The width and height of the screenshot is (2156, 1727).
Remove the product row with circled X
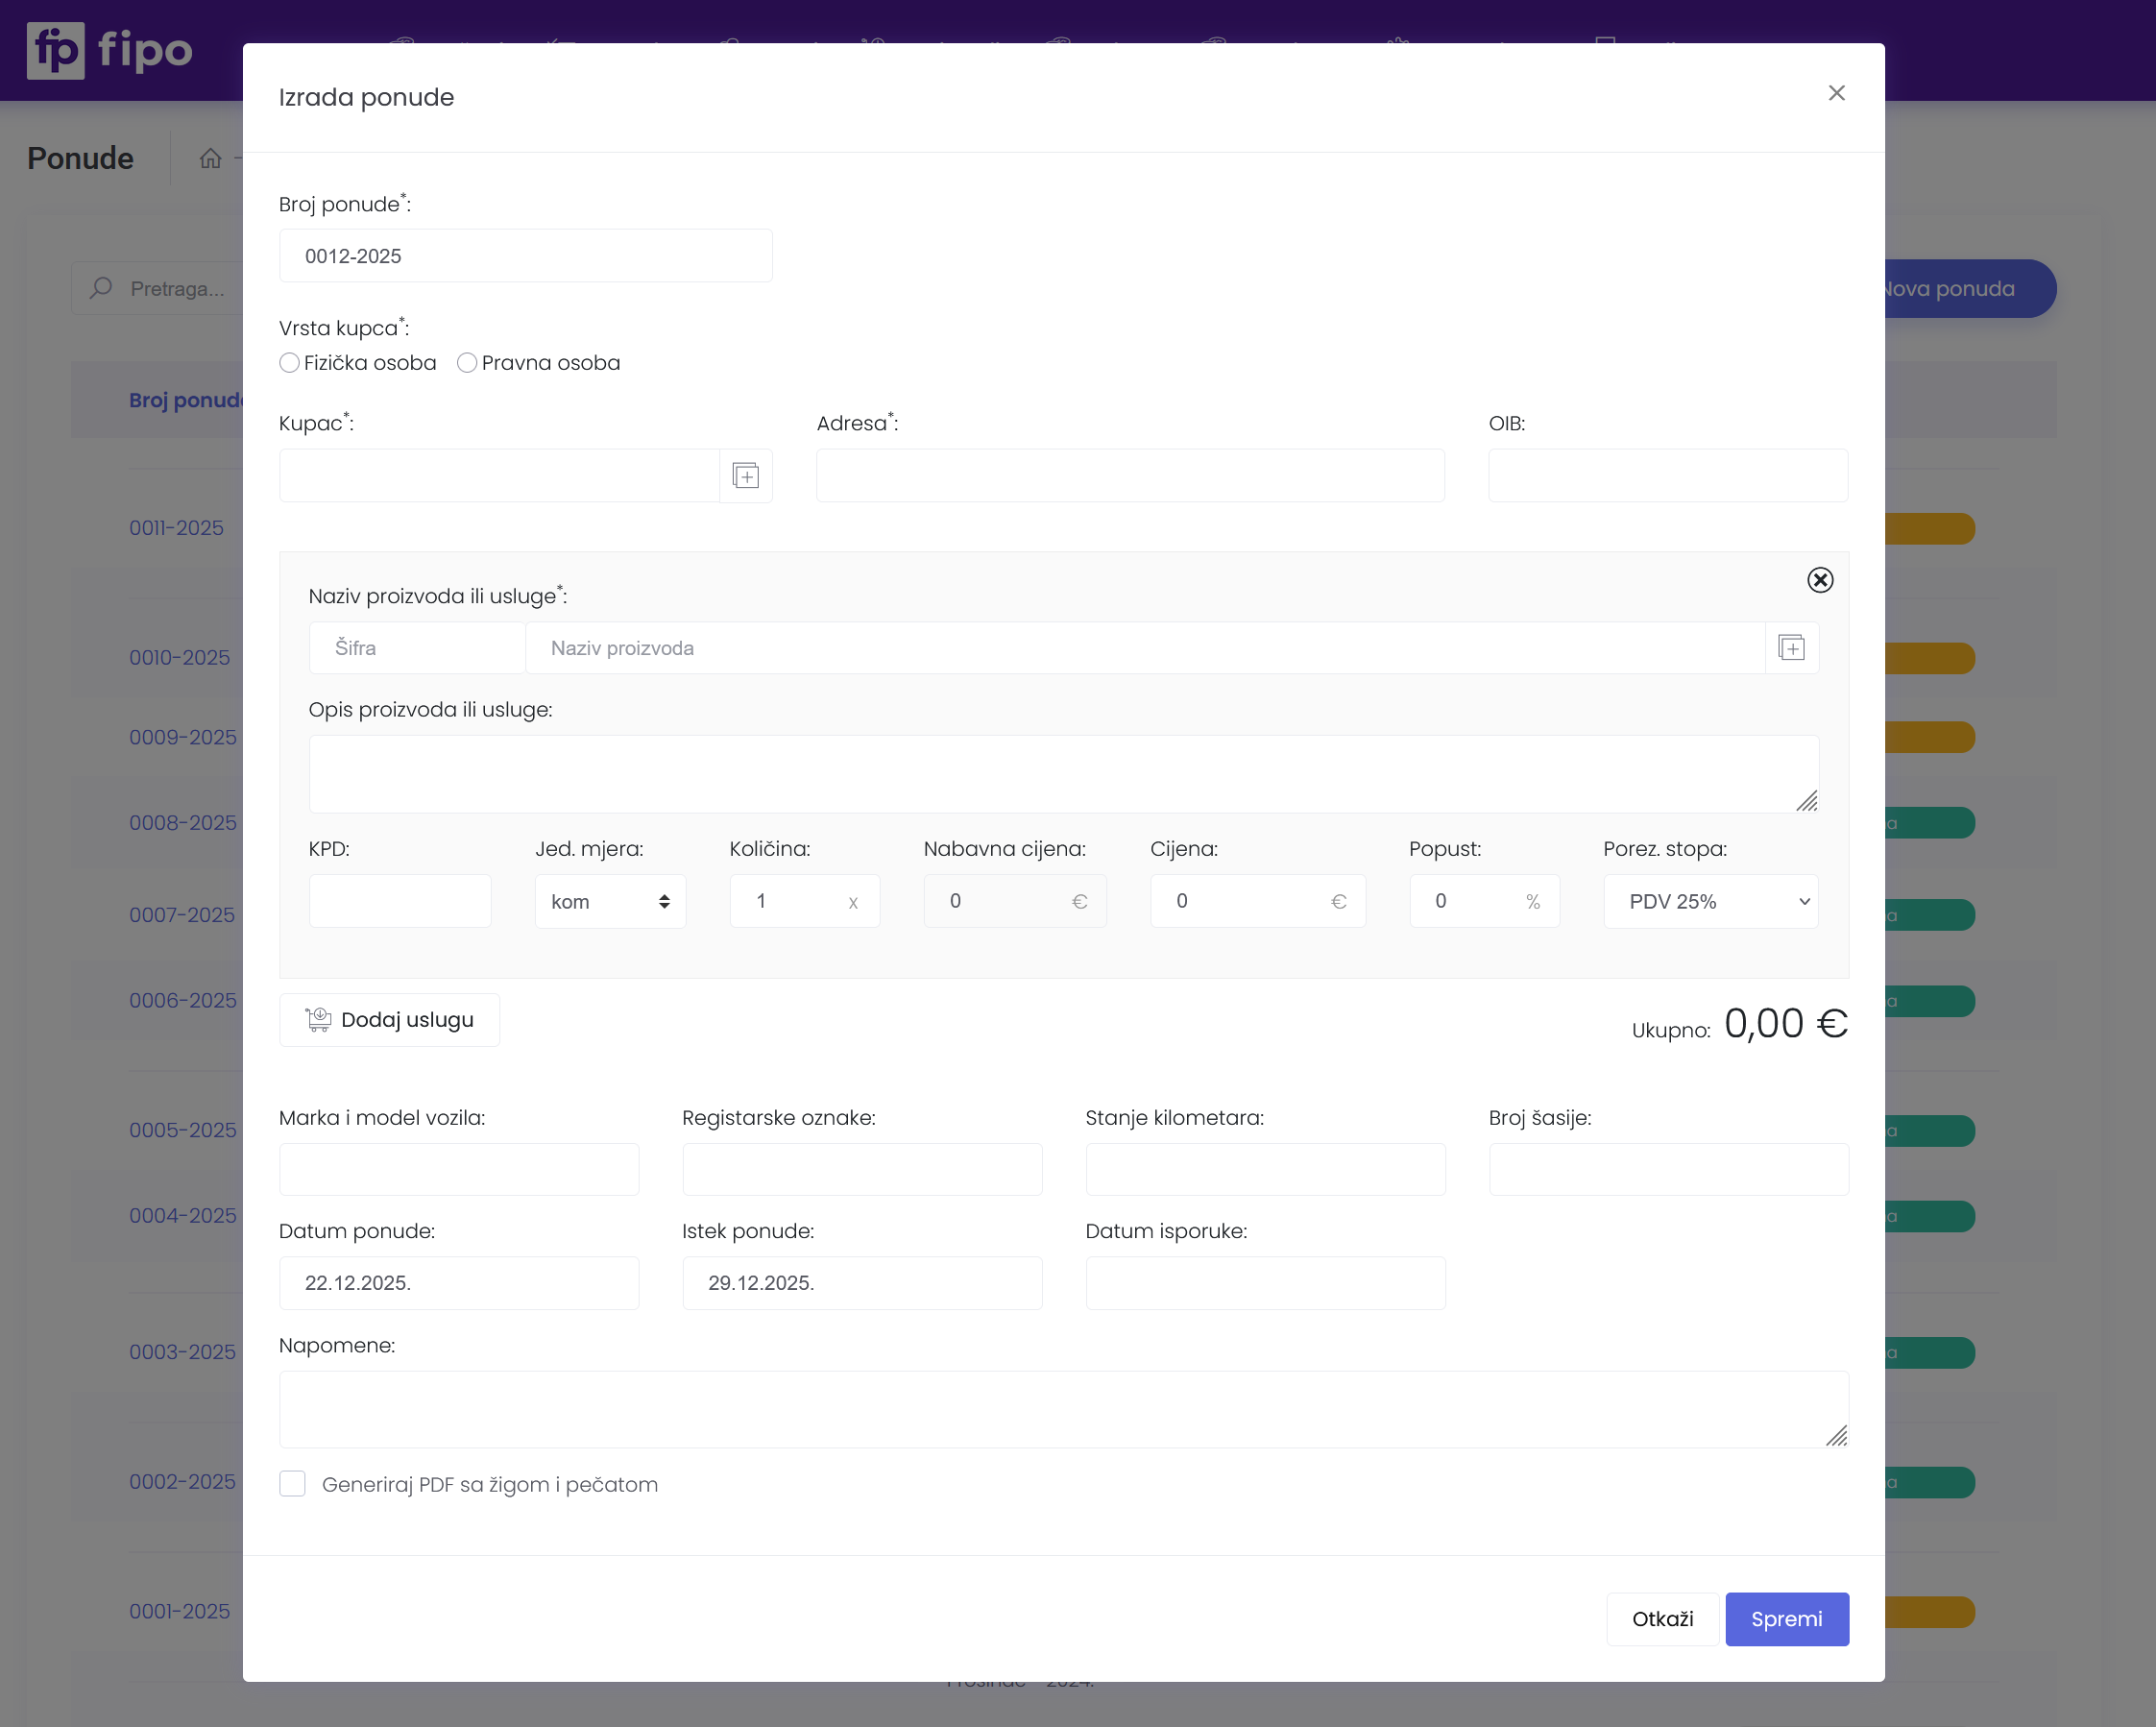(x=1819, y=580)
